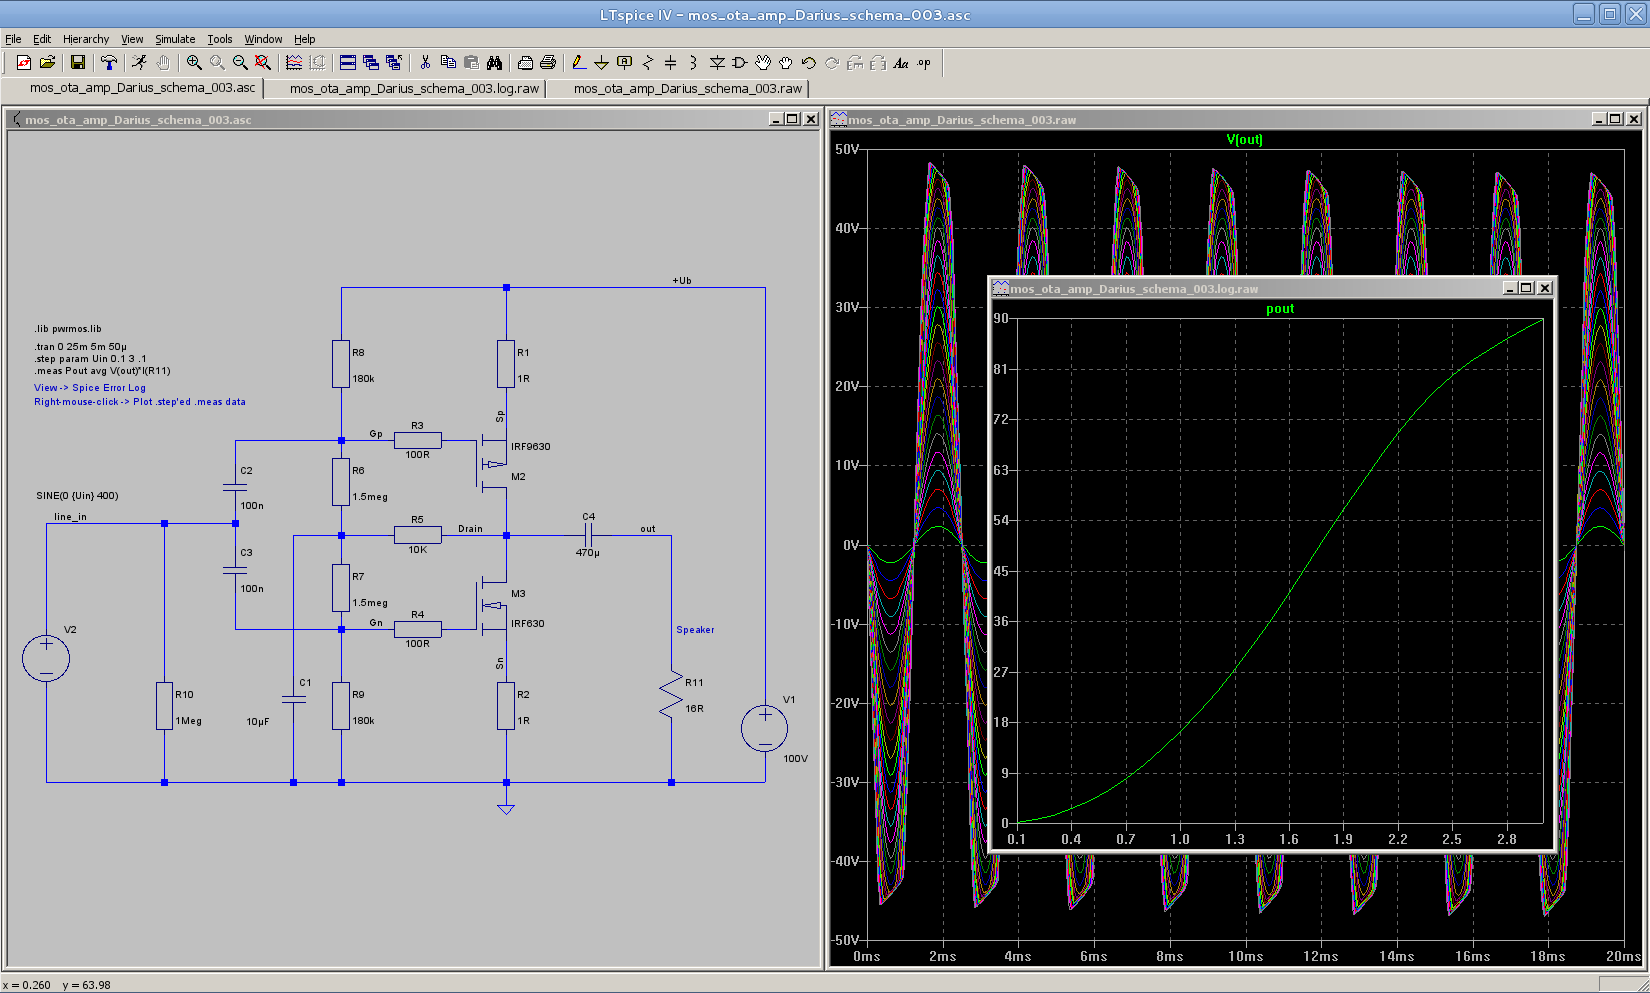Click the Cut scissors icon

click(x=425, y=63)
